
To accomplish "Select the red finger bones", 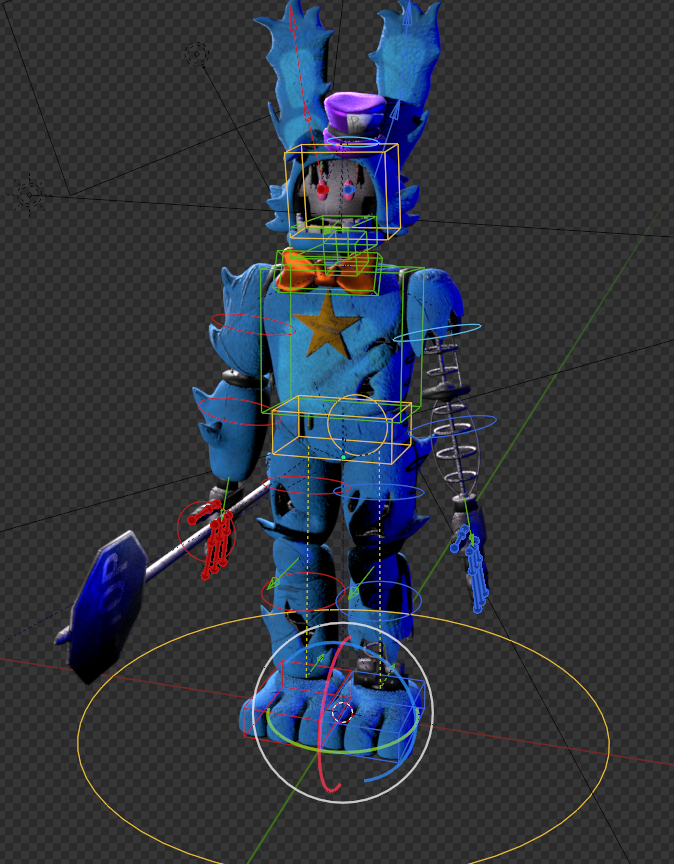I will tap(212, 542).
